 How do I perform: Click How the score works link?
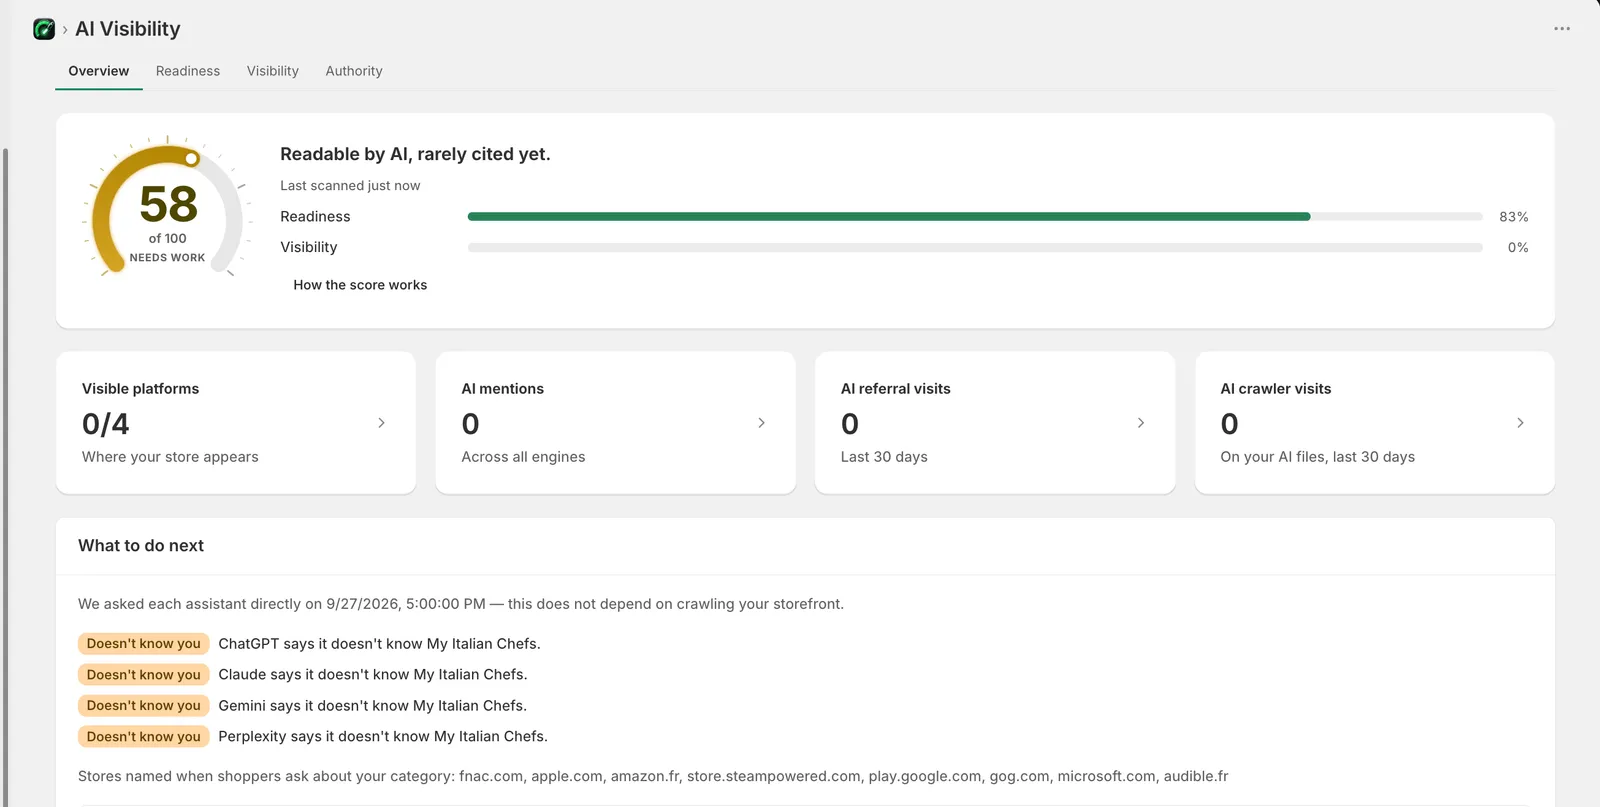point(360,285)
